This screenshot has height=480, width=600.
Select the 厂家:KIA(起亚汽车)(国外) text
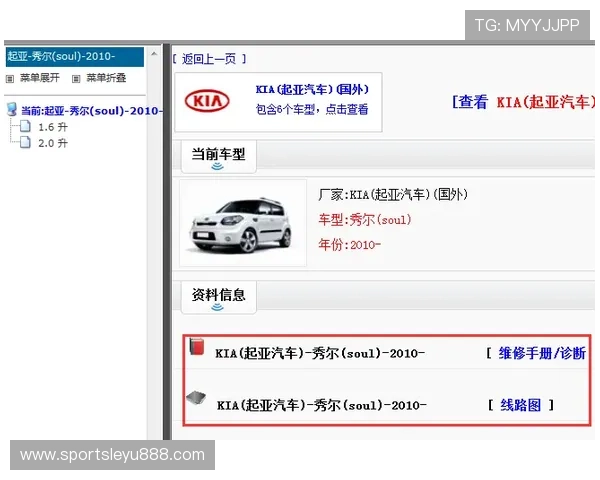(x=393, y=195)
